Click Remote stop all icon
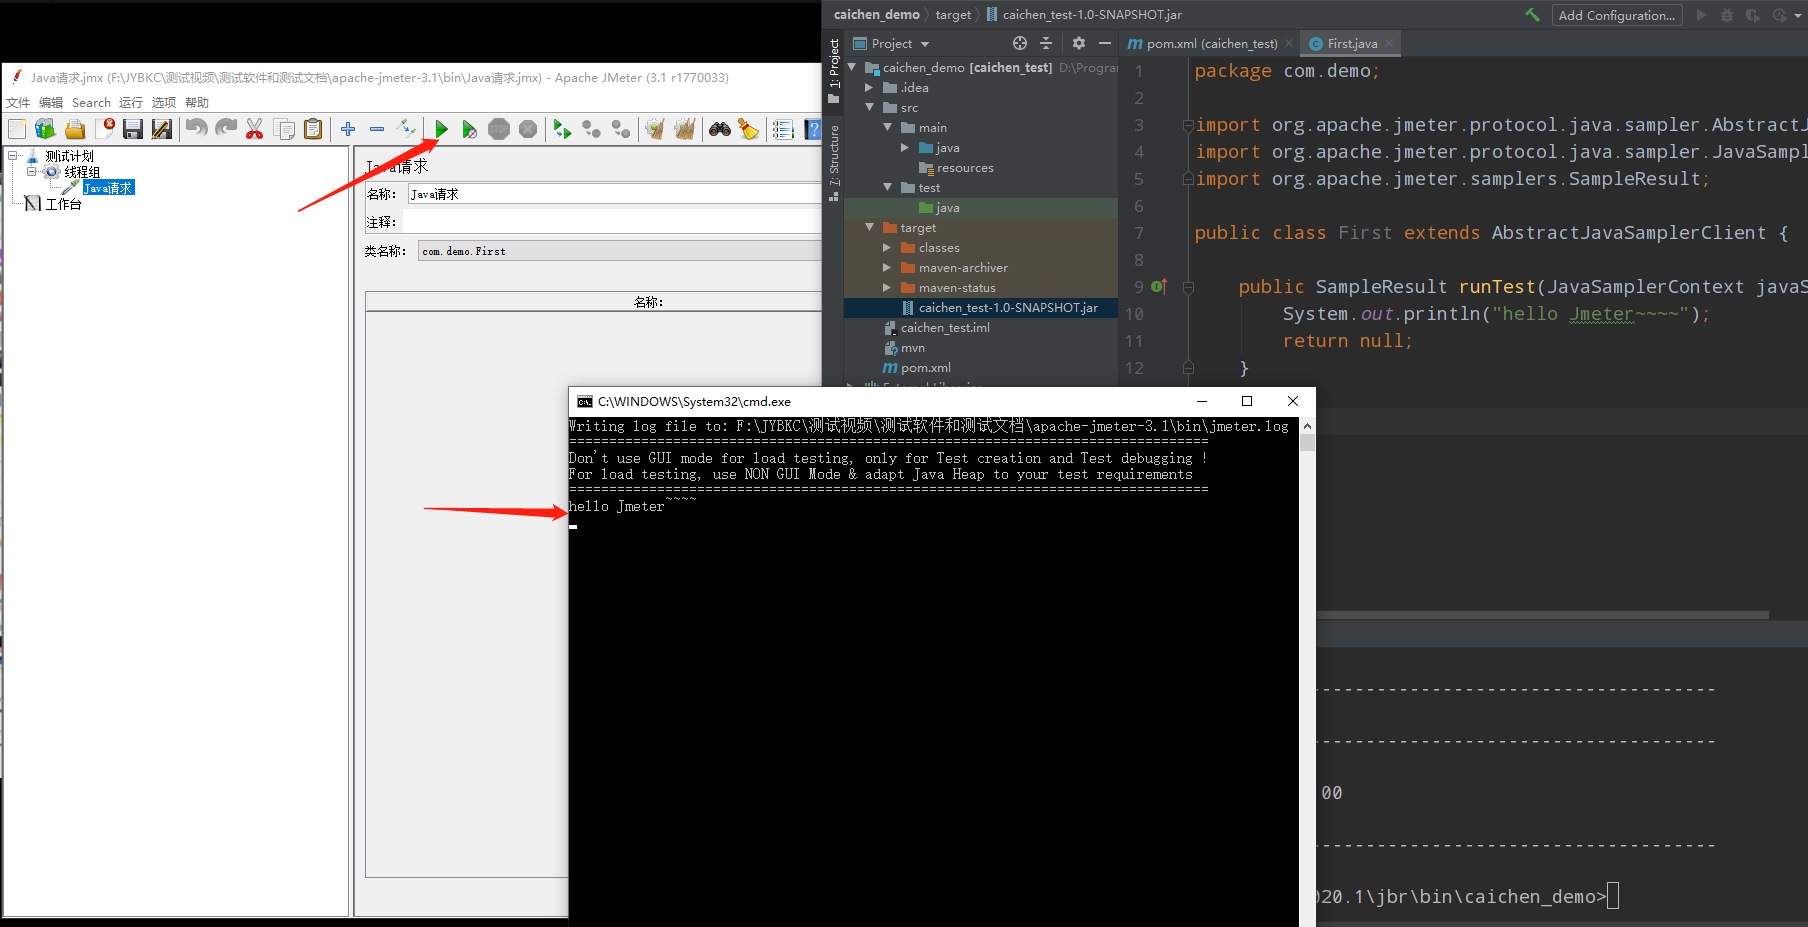 pyautogui.click(x=592, y=129)
